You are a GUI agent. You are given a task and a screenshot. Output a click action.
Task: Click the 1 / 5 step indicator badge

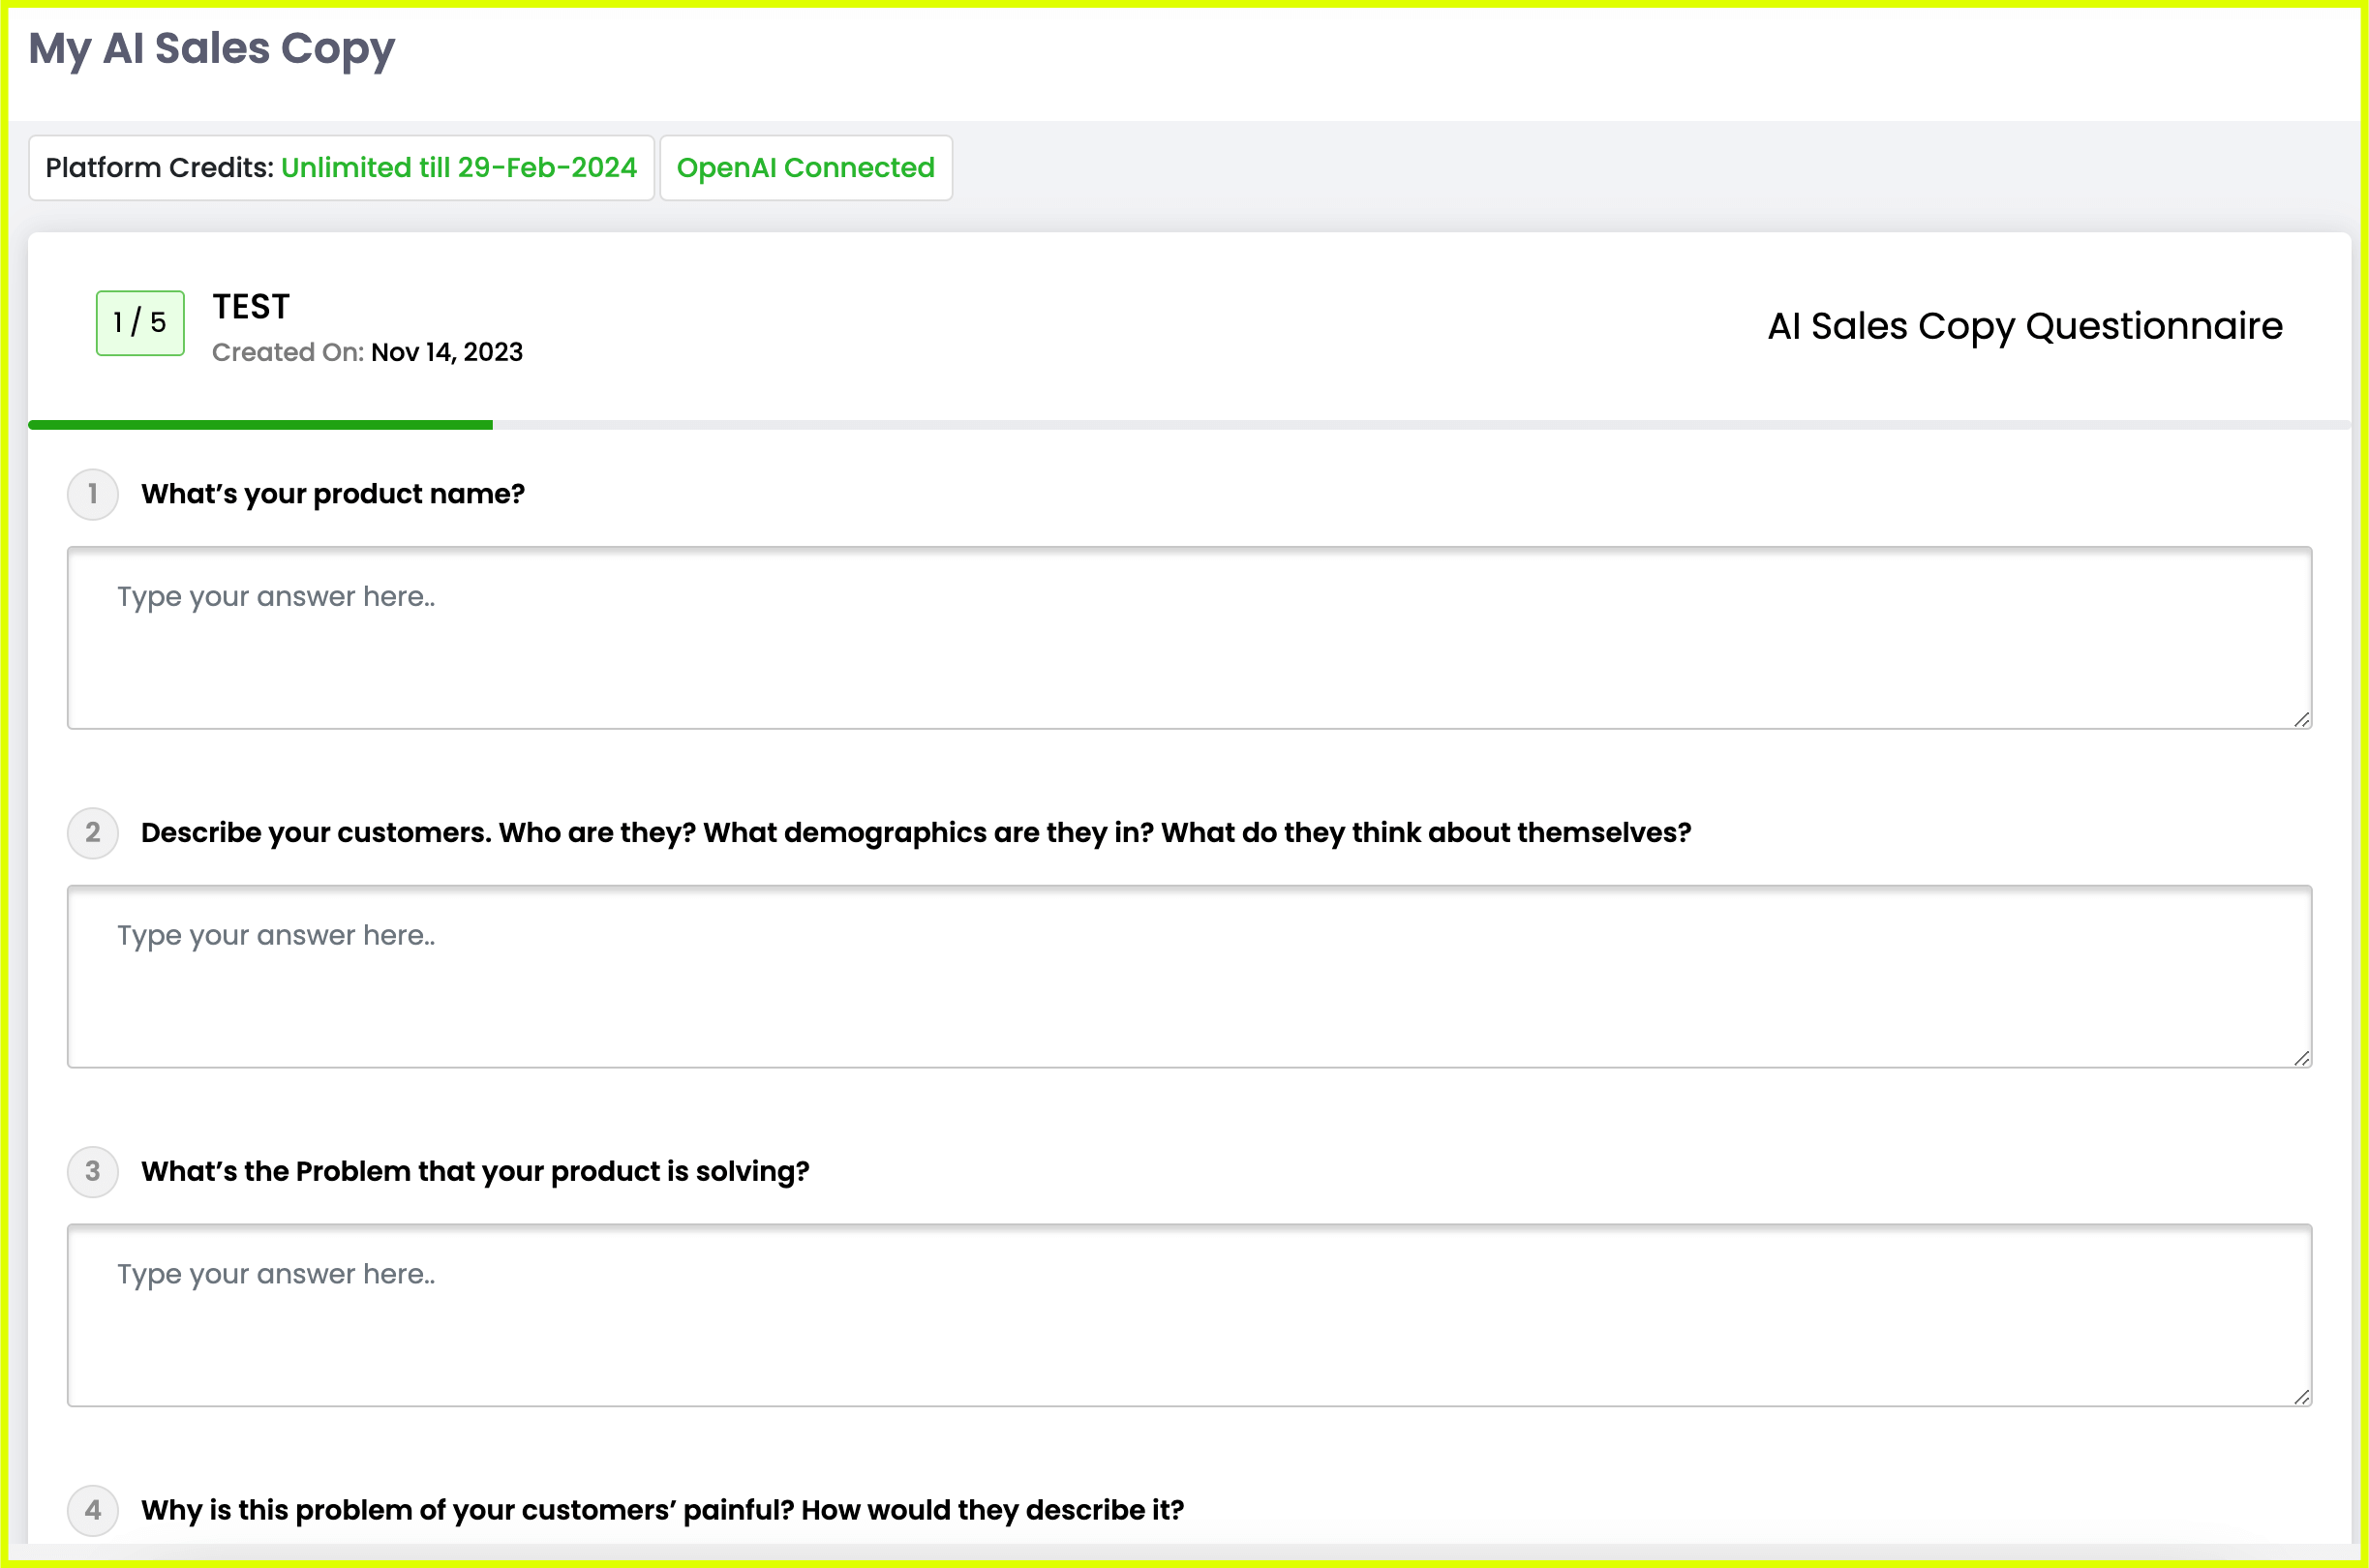pos(140,323)
